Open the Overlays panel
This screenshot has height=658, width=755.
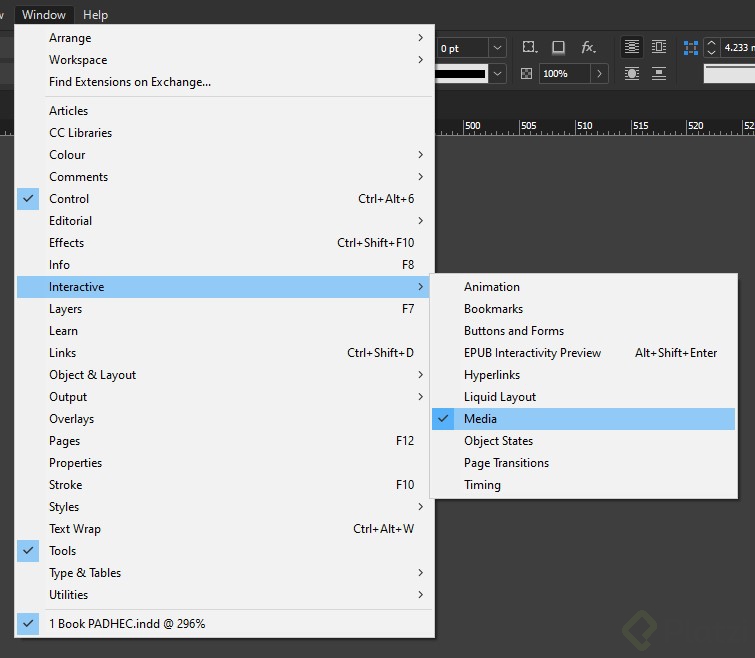pyautogui.click(x=225, y=419)
